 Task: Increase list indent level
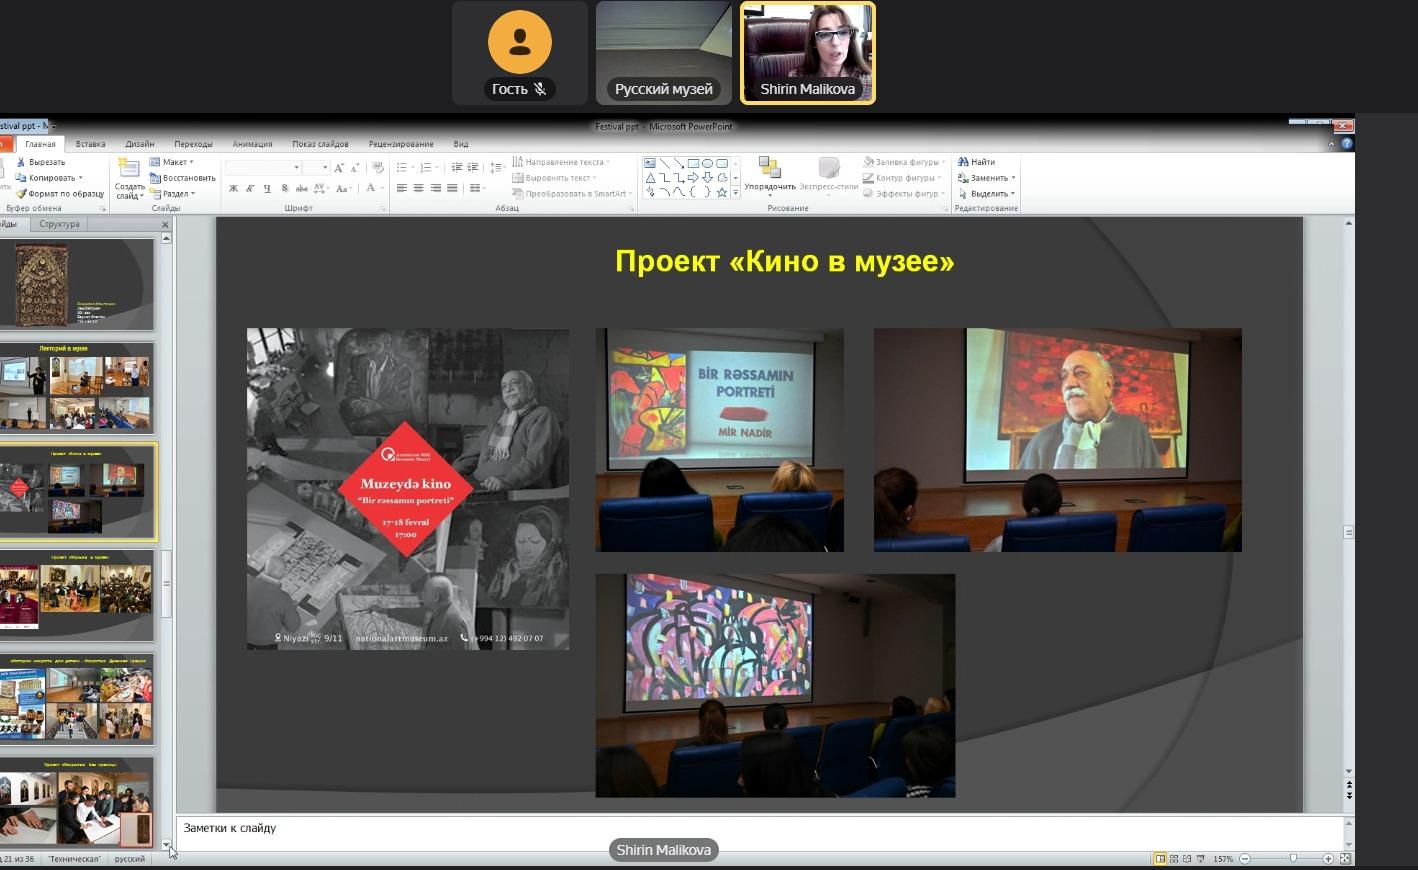pos(473,168)
